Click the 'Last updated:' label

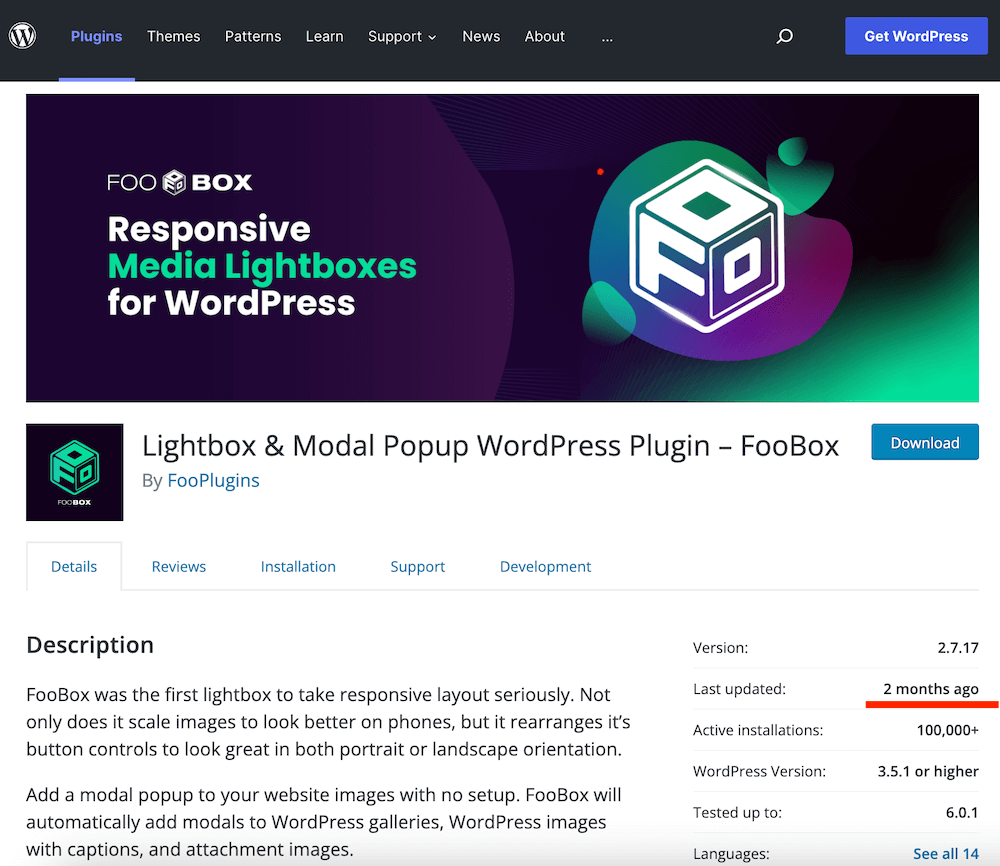[739, 689]
